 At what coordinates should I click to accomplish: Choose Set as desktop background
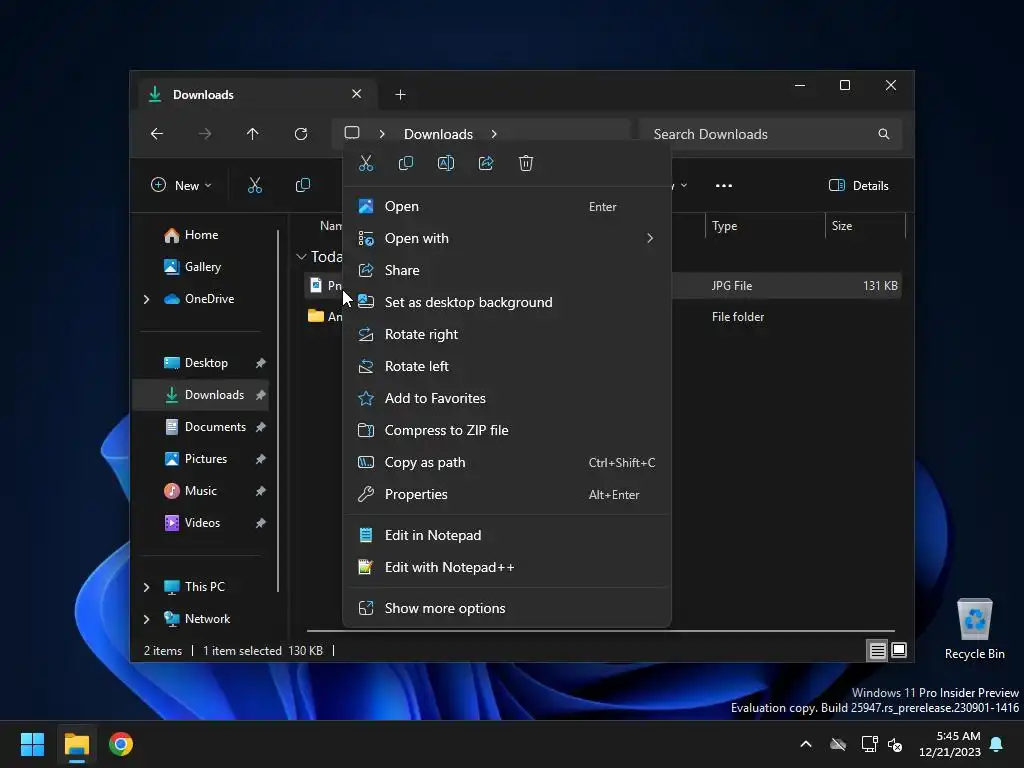pos(507,302)
